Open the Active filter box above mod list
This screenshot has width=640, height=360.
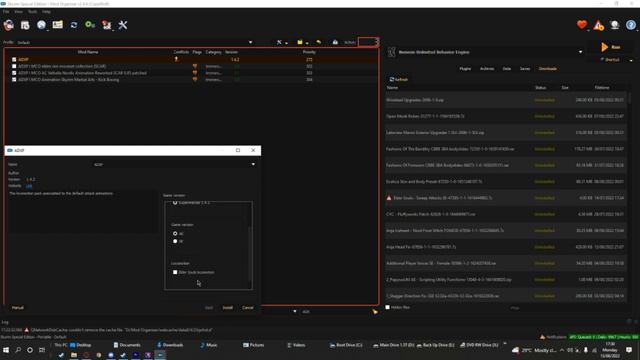(x=369, y=42)
